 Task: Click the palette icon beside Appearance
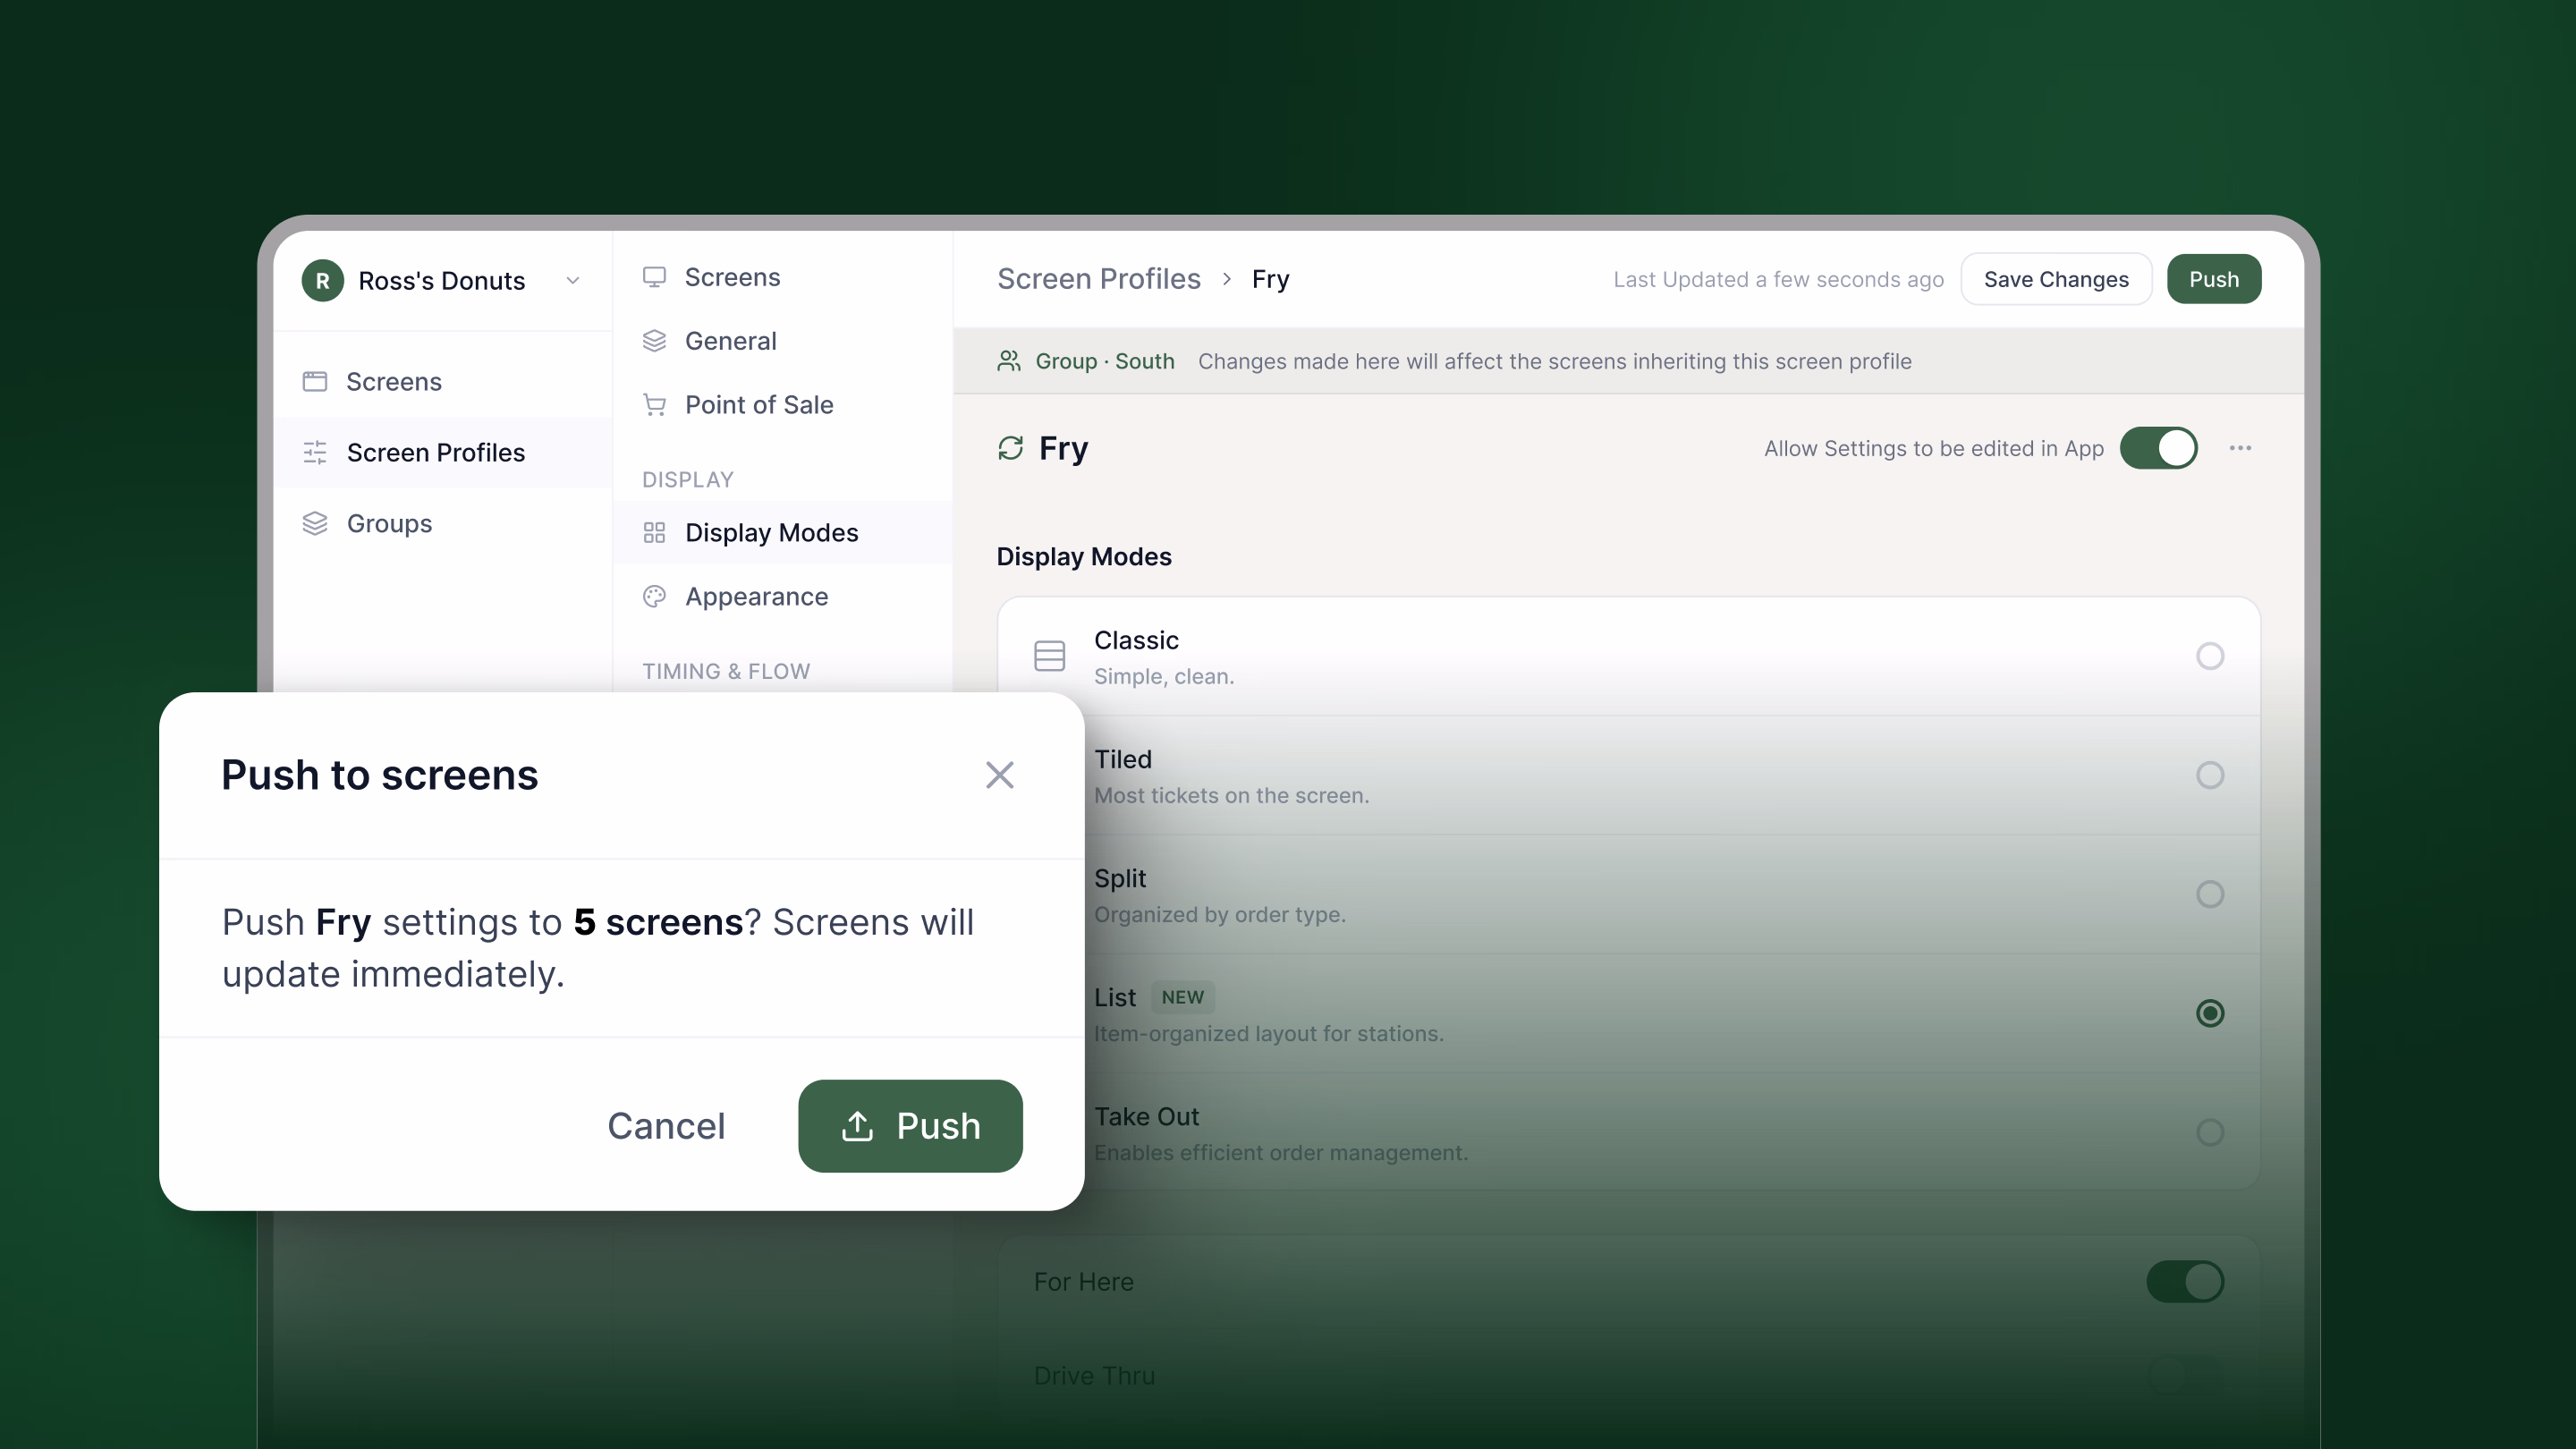(654, 597)
